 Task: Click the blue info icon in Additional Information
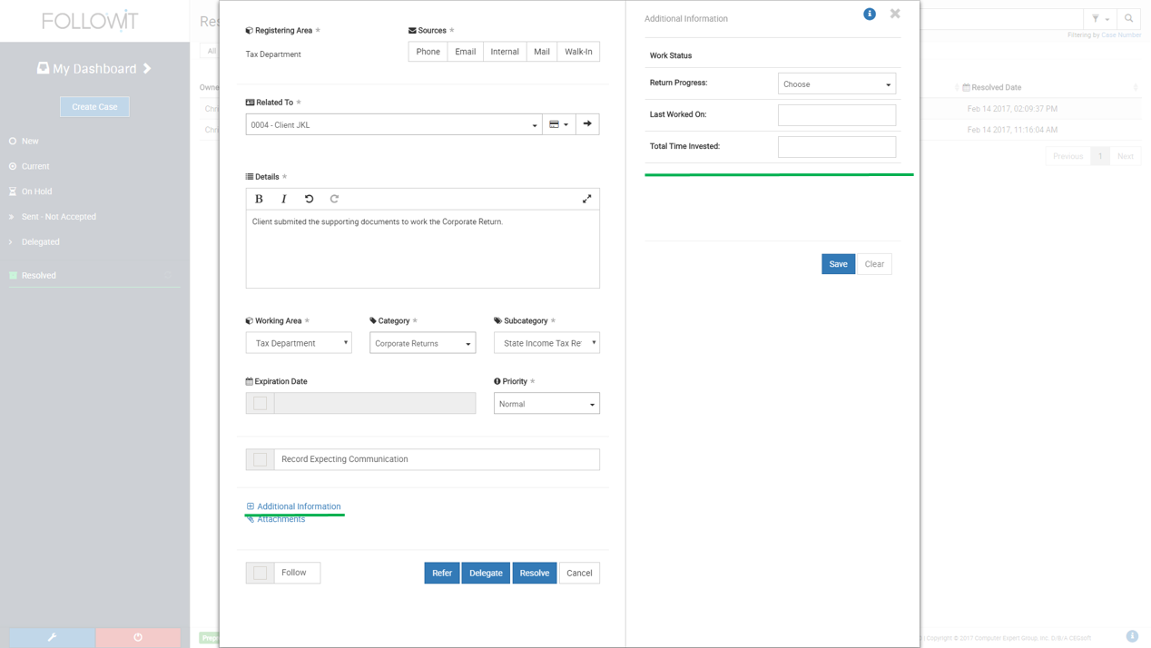[x=869, y=14]
